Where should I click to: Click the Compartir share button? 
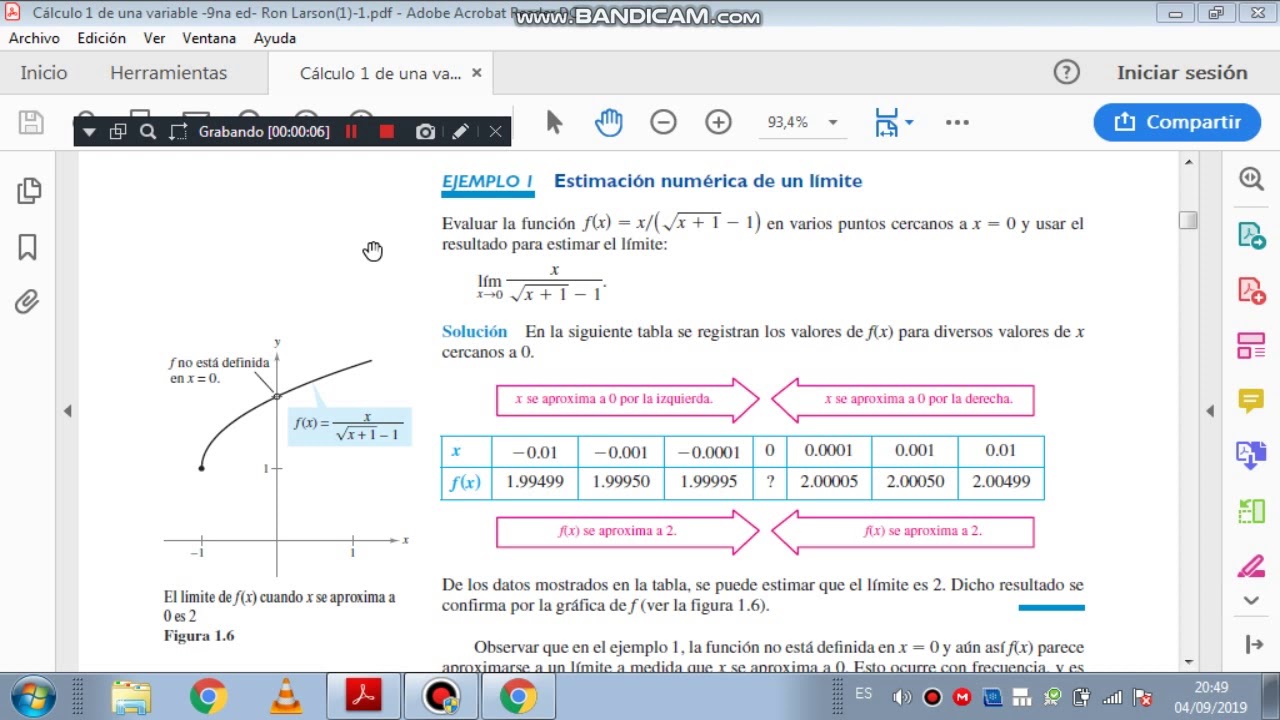(x=1176, y=122)
